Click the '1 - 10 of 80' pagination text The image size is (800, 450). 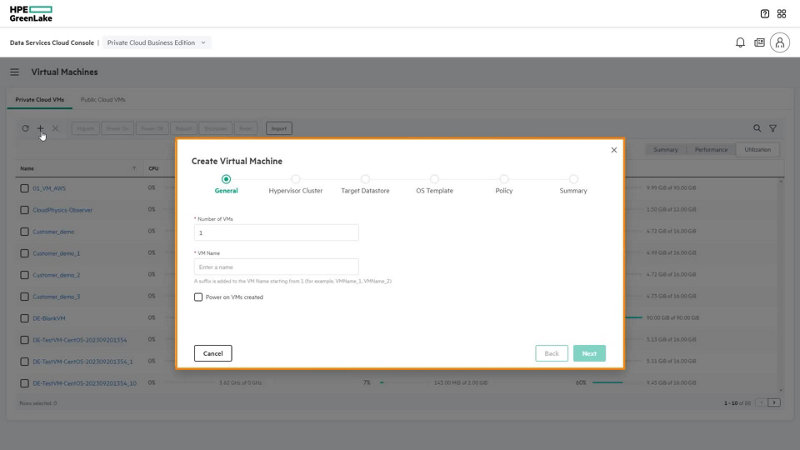(x=737, y=403)
